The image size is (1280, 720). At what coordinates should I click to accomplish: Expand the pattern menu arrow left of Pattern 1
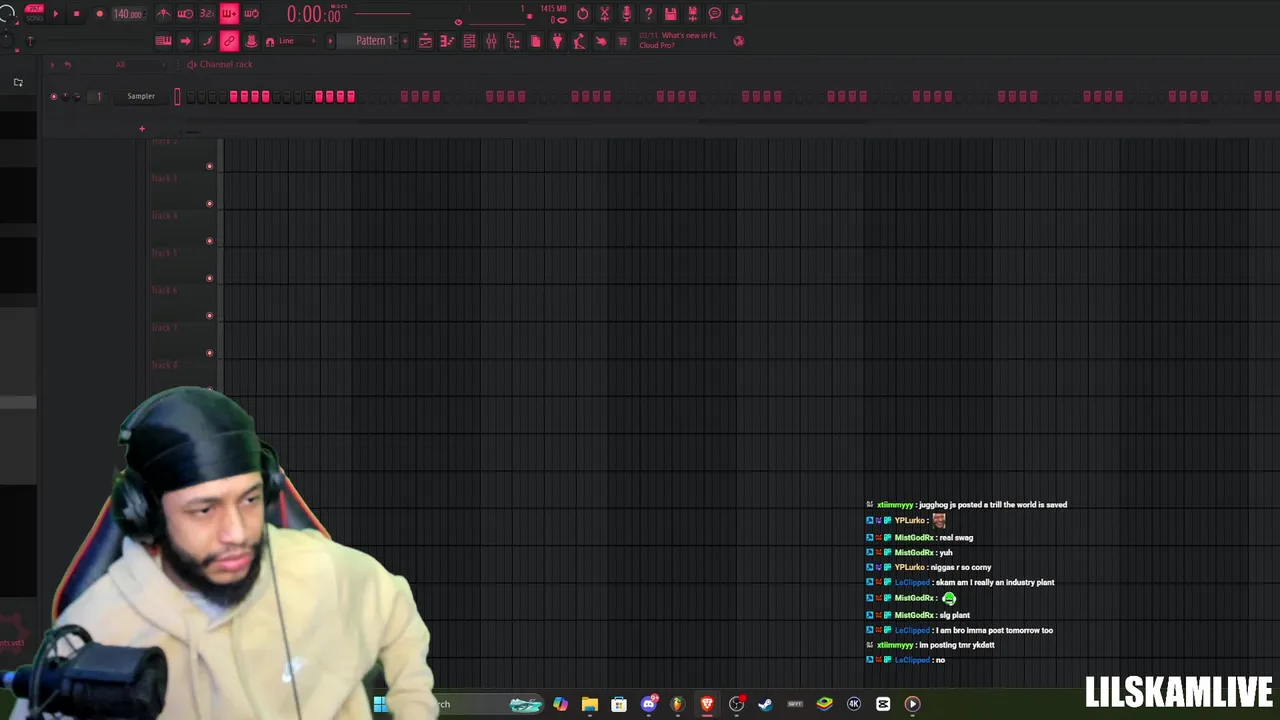(332, 41)
